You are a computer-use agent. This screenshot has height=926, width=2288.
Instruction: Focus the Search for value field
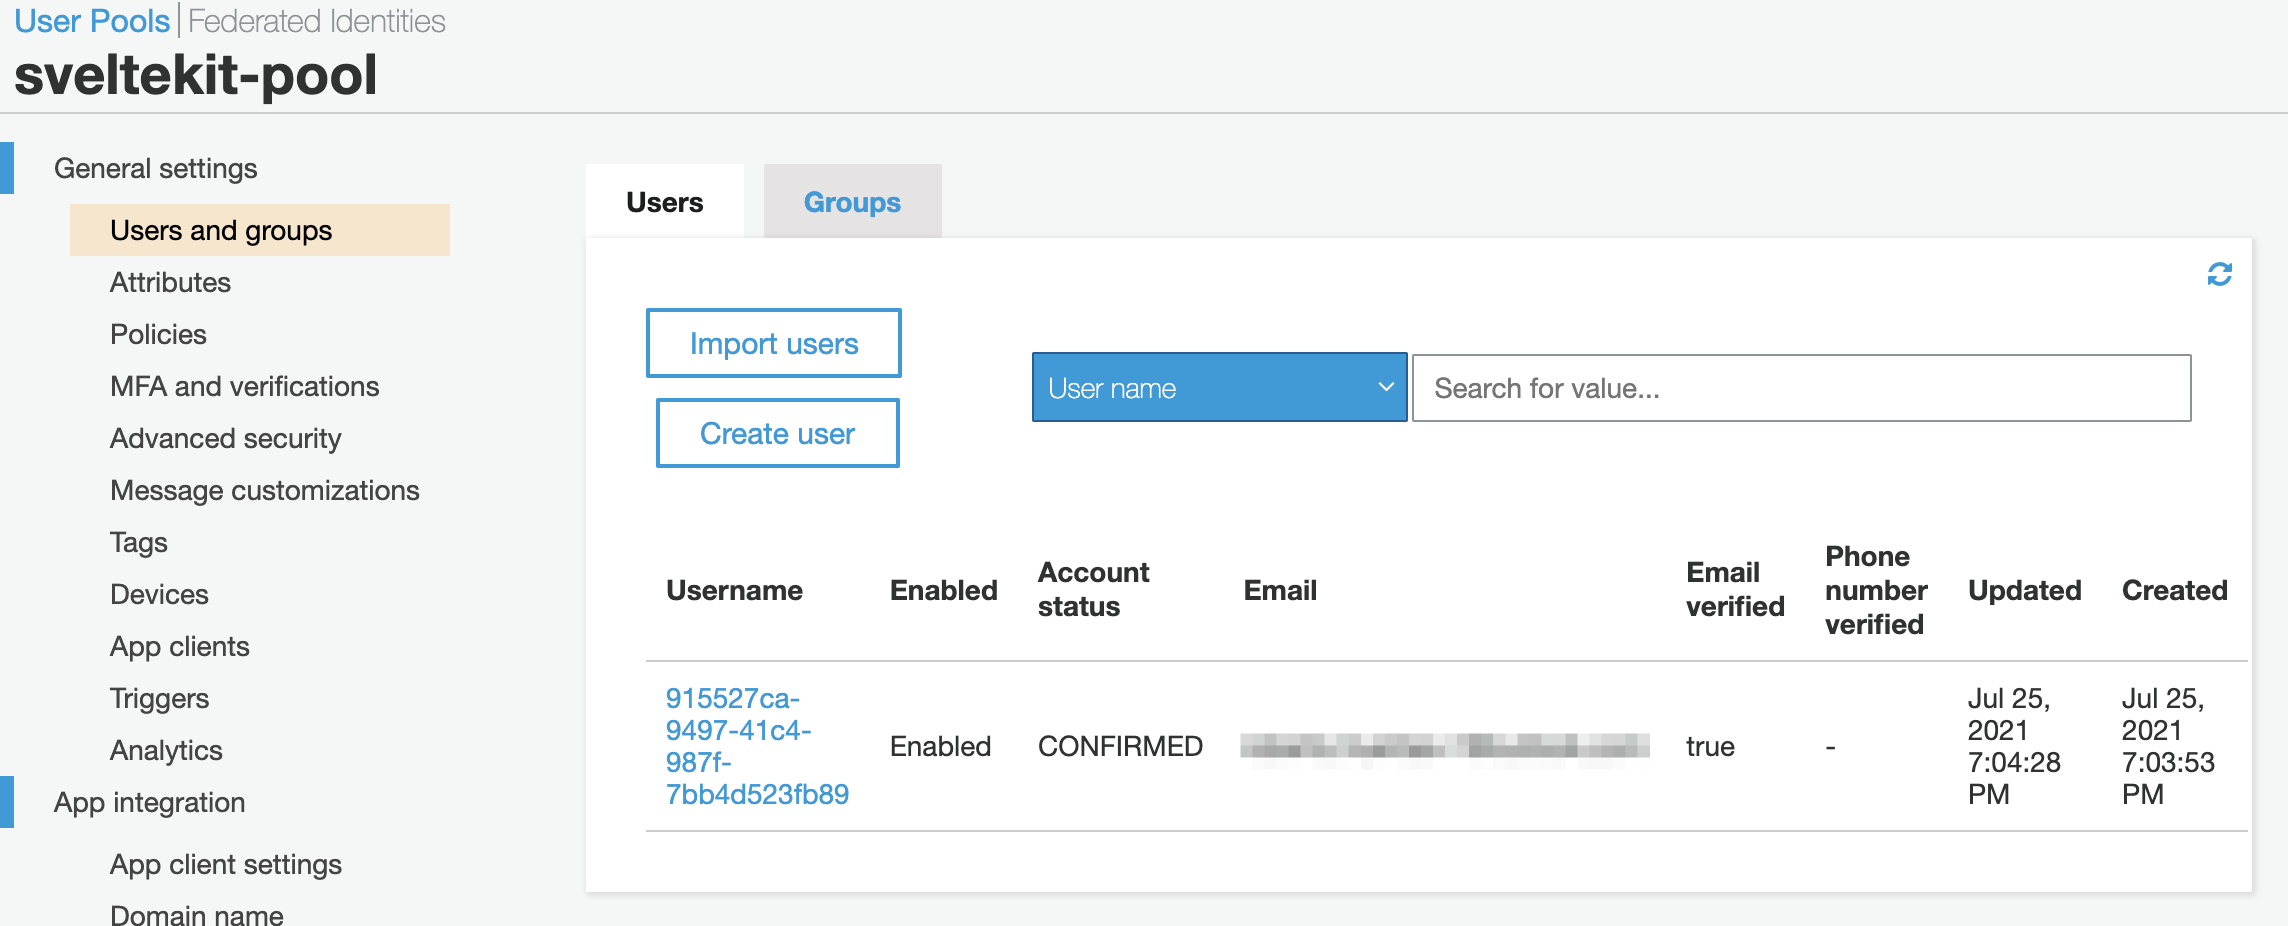1800,388
